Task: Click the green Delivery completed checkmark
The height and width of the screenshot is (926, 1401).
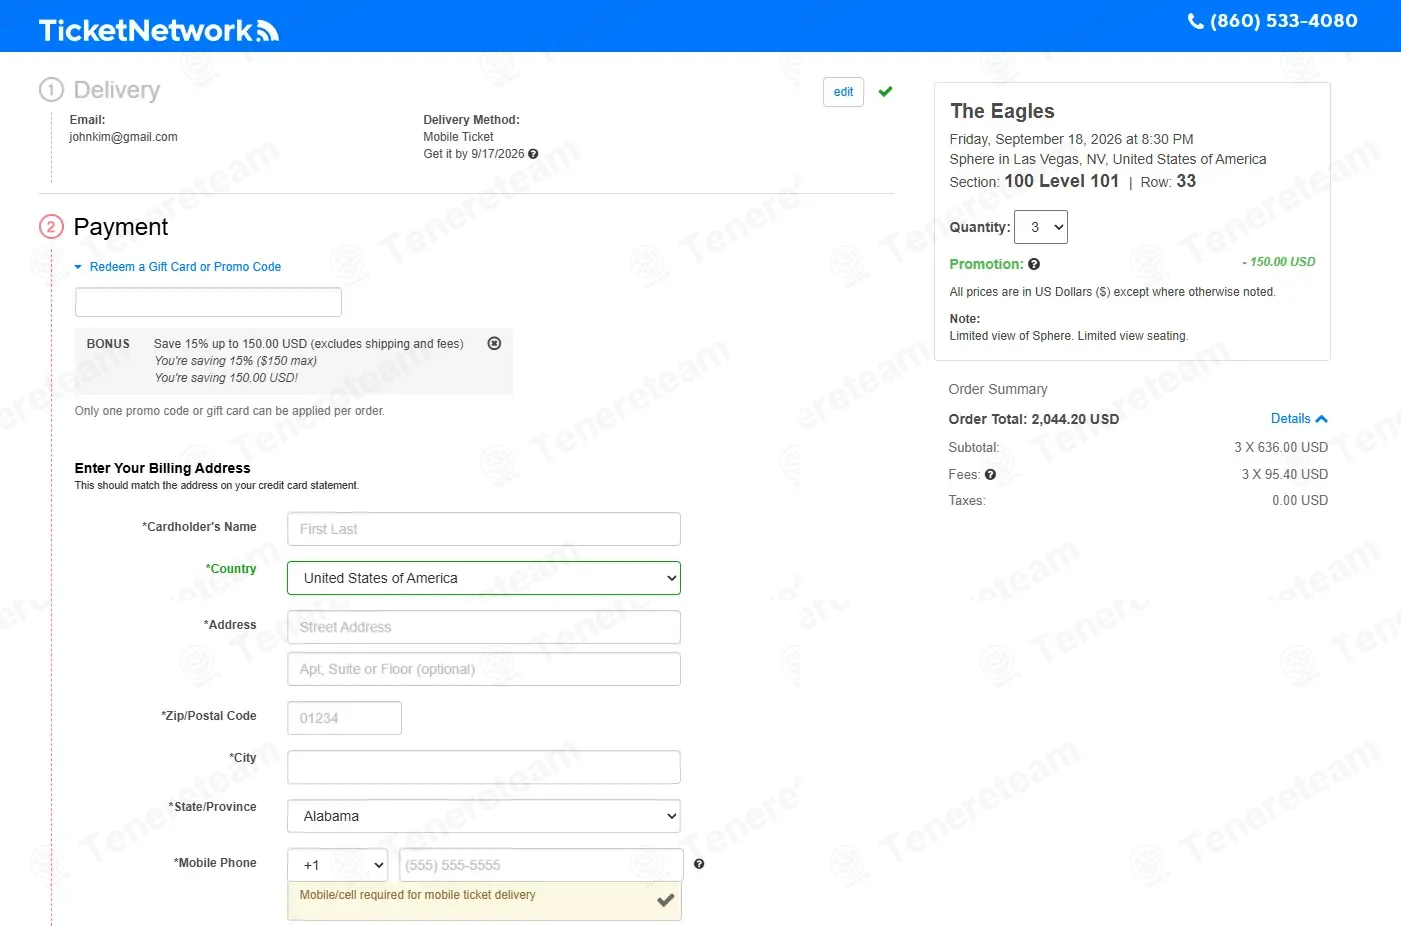Action: 885,92
